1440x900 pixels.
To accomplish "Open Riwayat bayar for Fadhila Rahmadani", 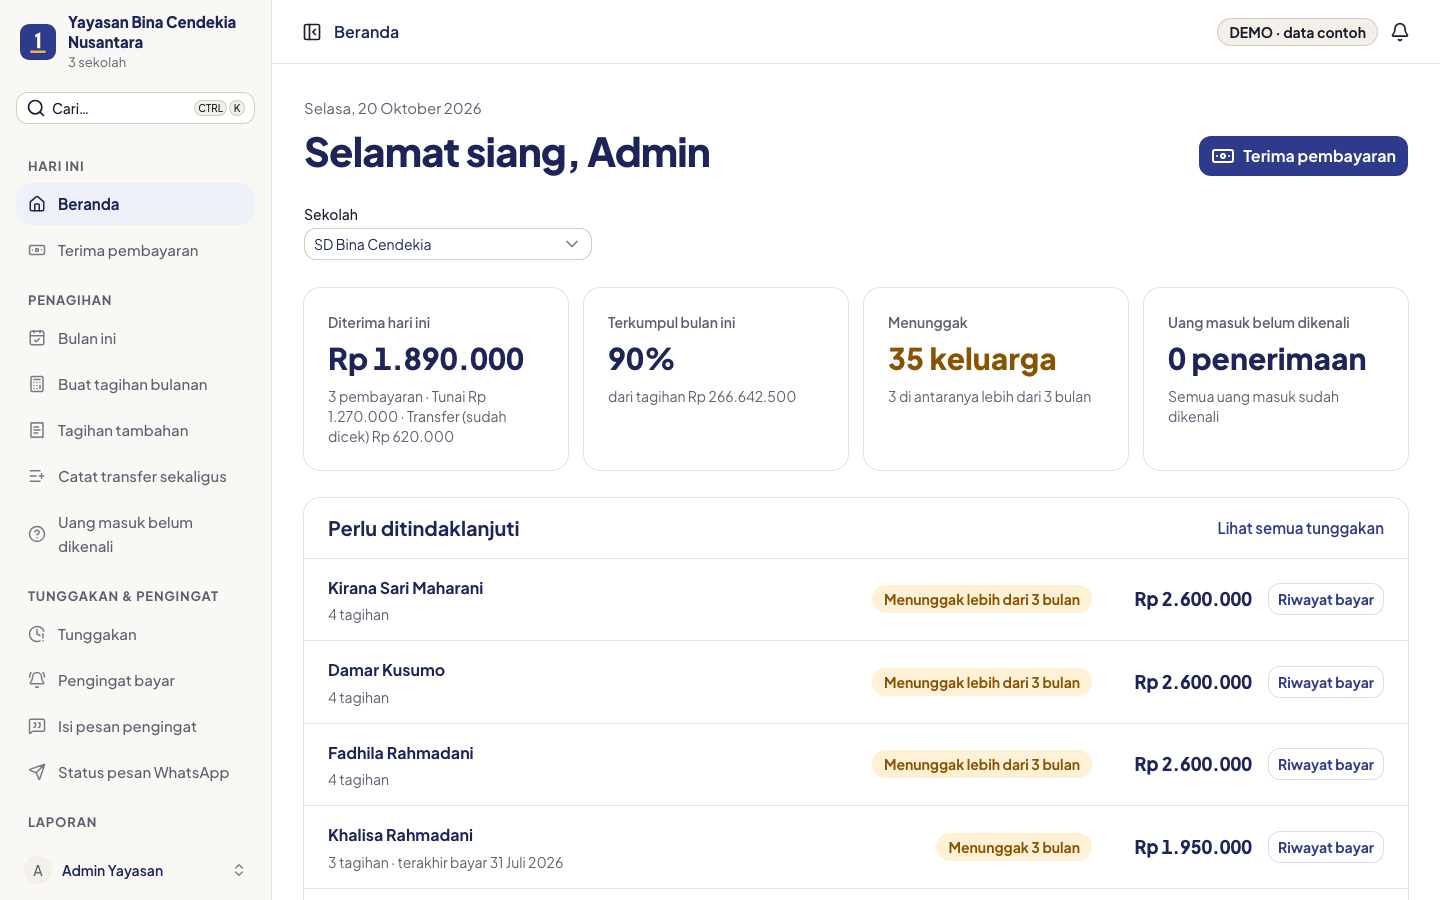I will [1326, 764].
